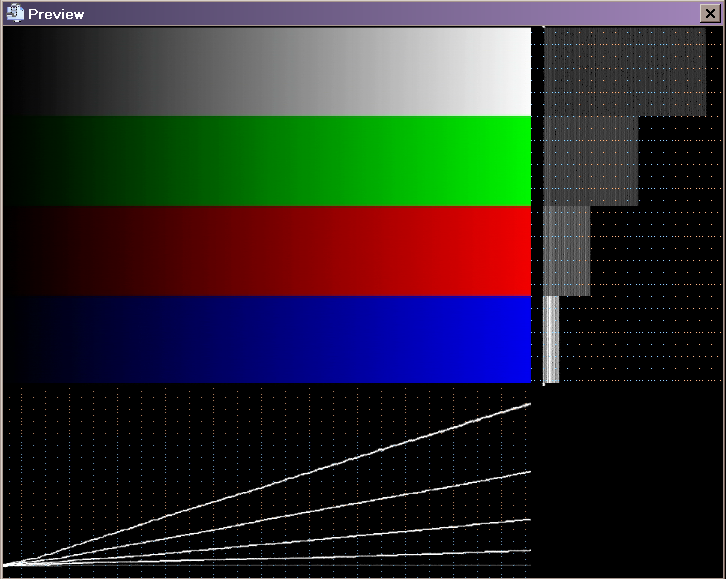Close the Preview window

click(710, 13)
